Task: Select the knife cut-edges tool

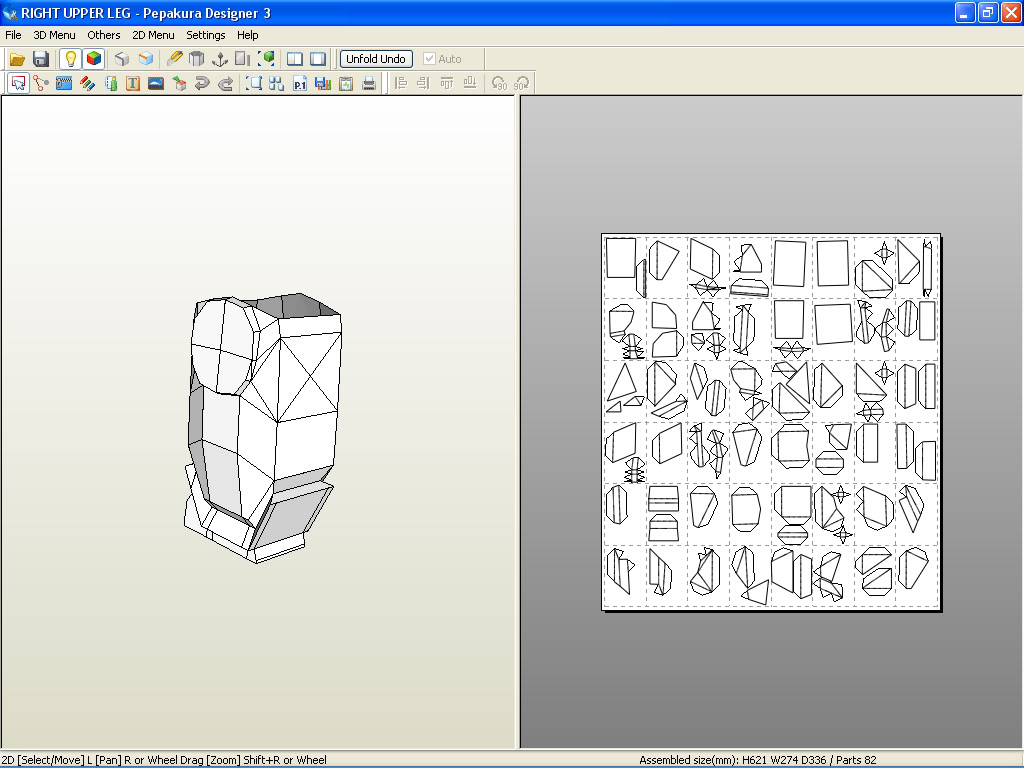Action: [174, 59]
